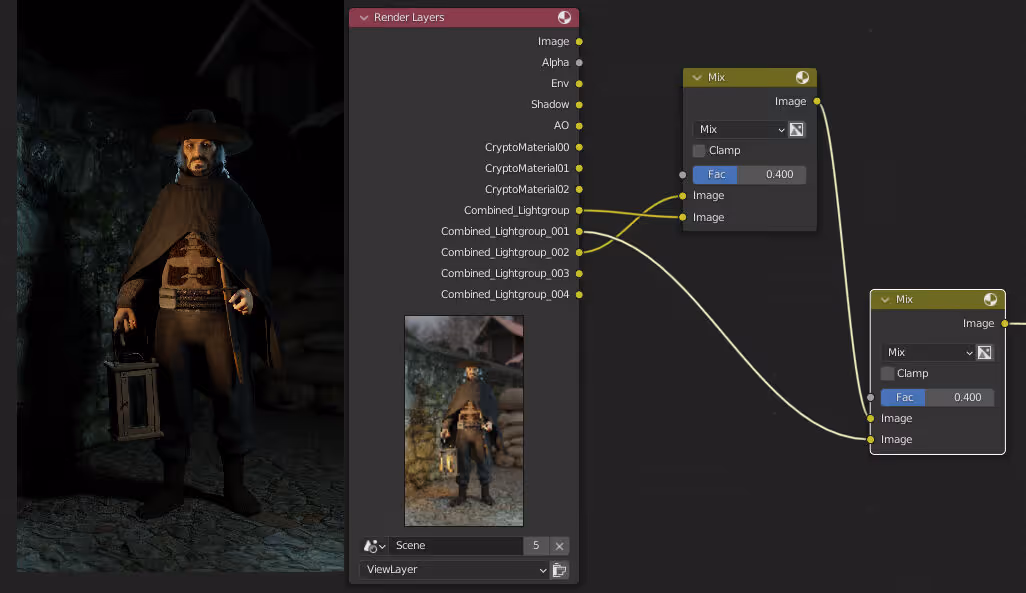Collapse the Render Layers node
Screen dimensions: 1026x593
tap(364, 18)
